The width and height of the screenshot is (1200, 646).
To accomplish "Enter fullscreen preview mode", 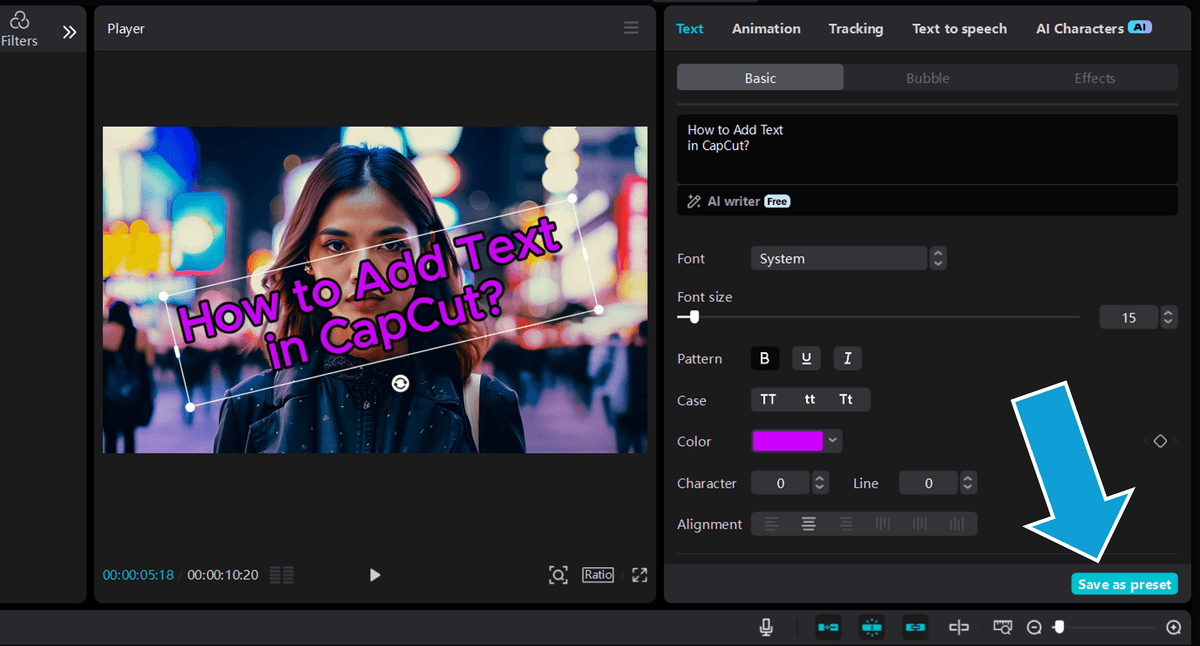I will click(x=639, y=575).
